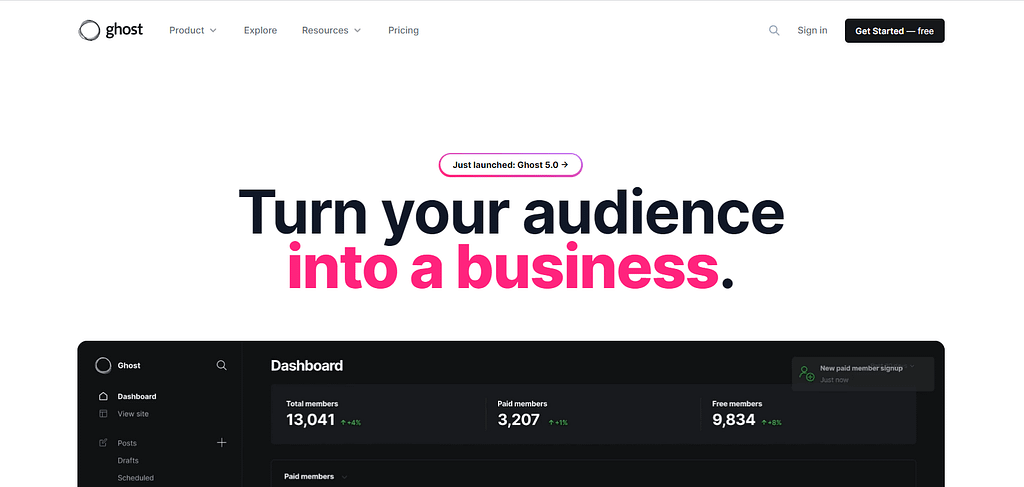Open the Just launched: Ghost 5.0 announcement
Viewport: 1024px width, 487px height.
point(511,165)
